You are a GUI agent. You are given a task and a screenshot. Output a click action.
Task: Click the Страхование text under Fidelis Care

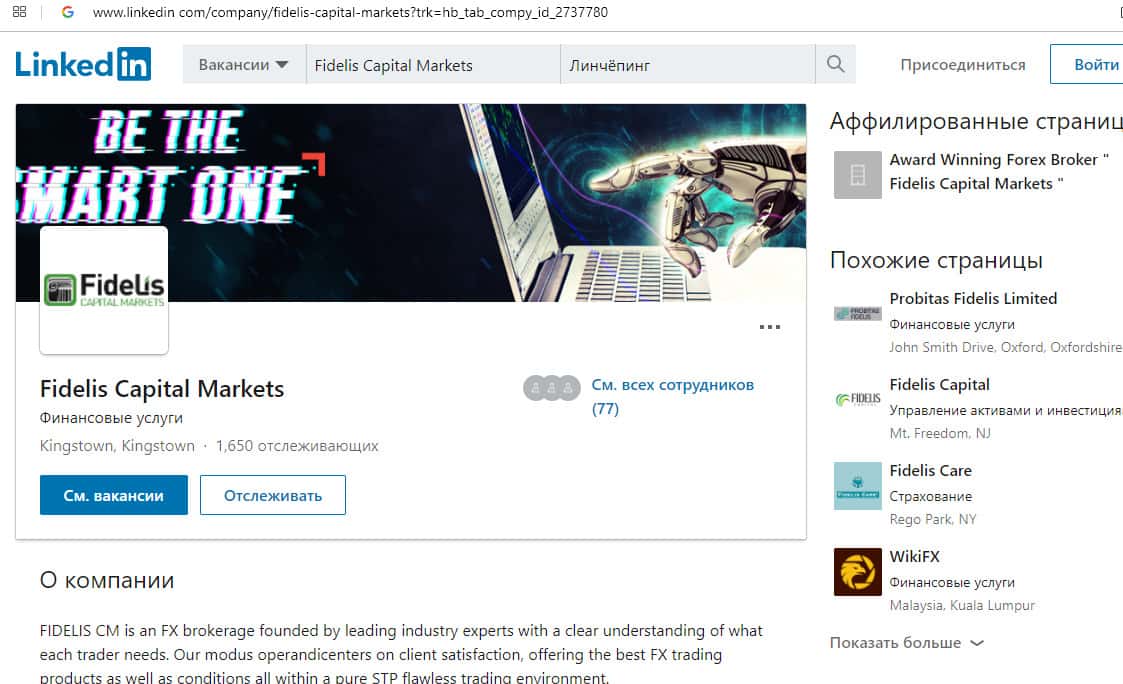point(930,496)
